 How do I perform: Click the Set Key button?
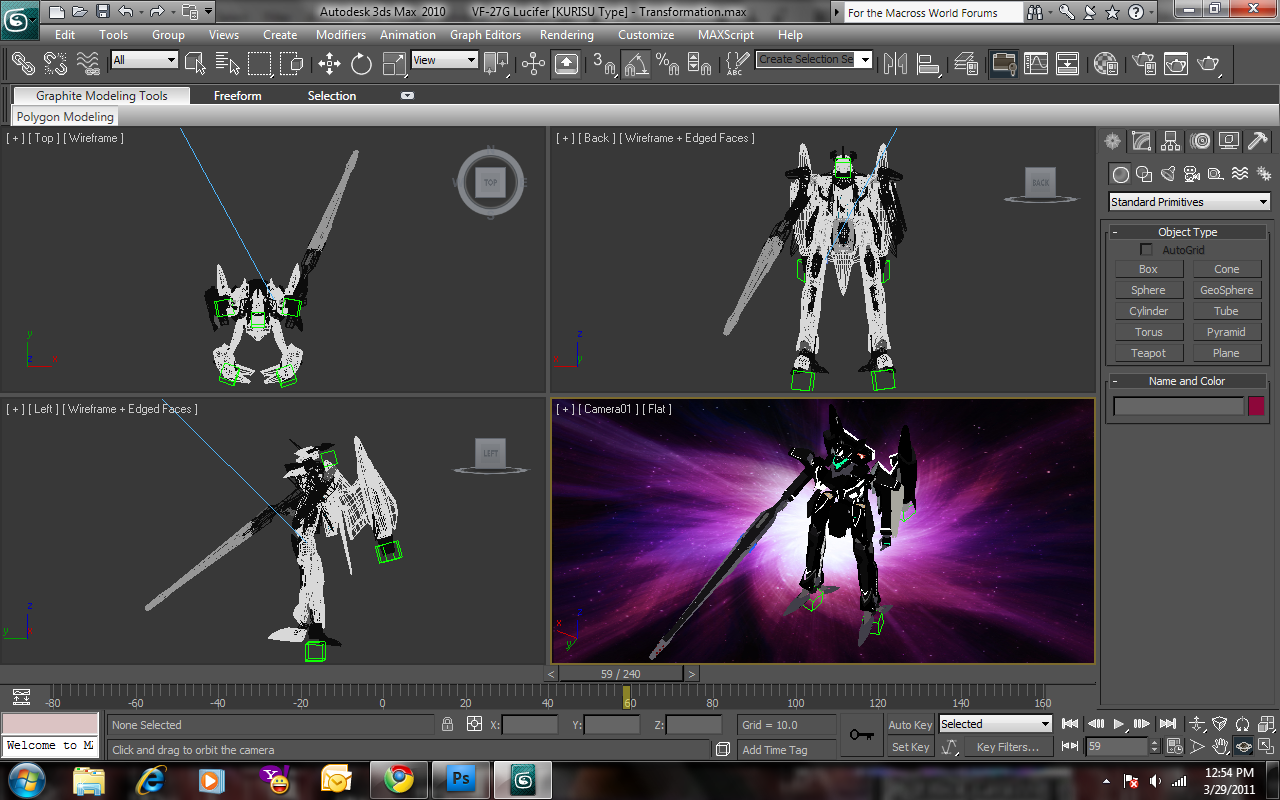[910, 747]
